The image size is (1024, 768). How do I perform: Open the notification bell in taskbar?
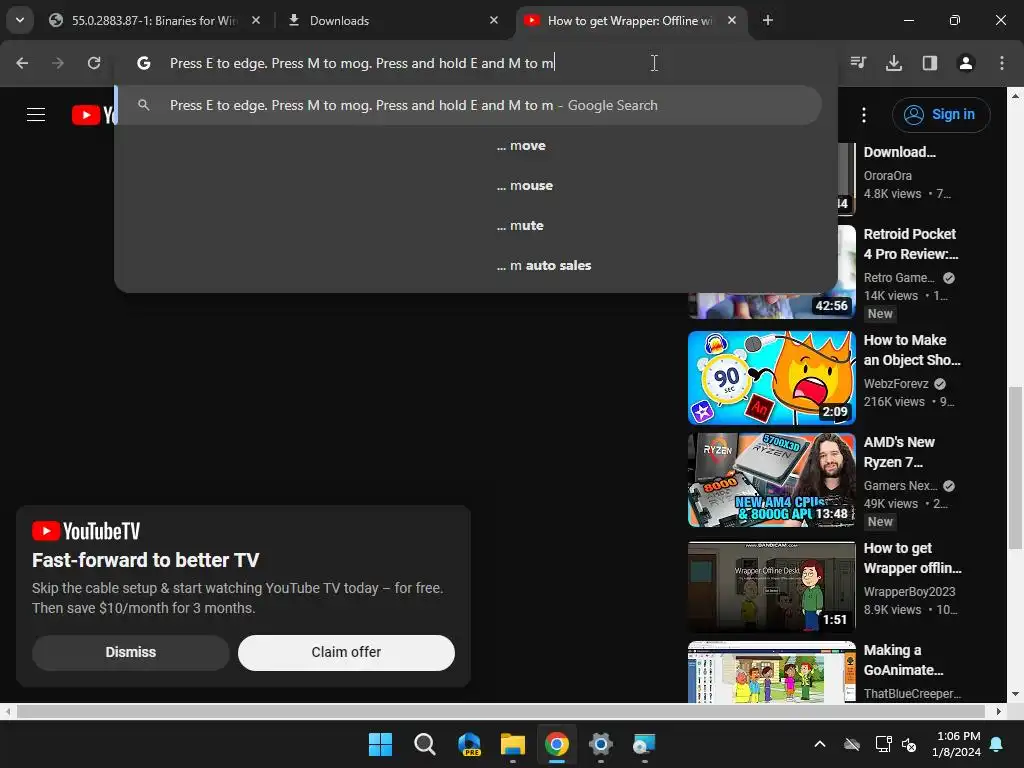click(997, 744)
